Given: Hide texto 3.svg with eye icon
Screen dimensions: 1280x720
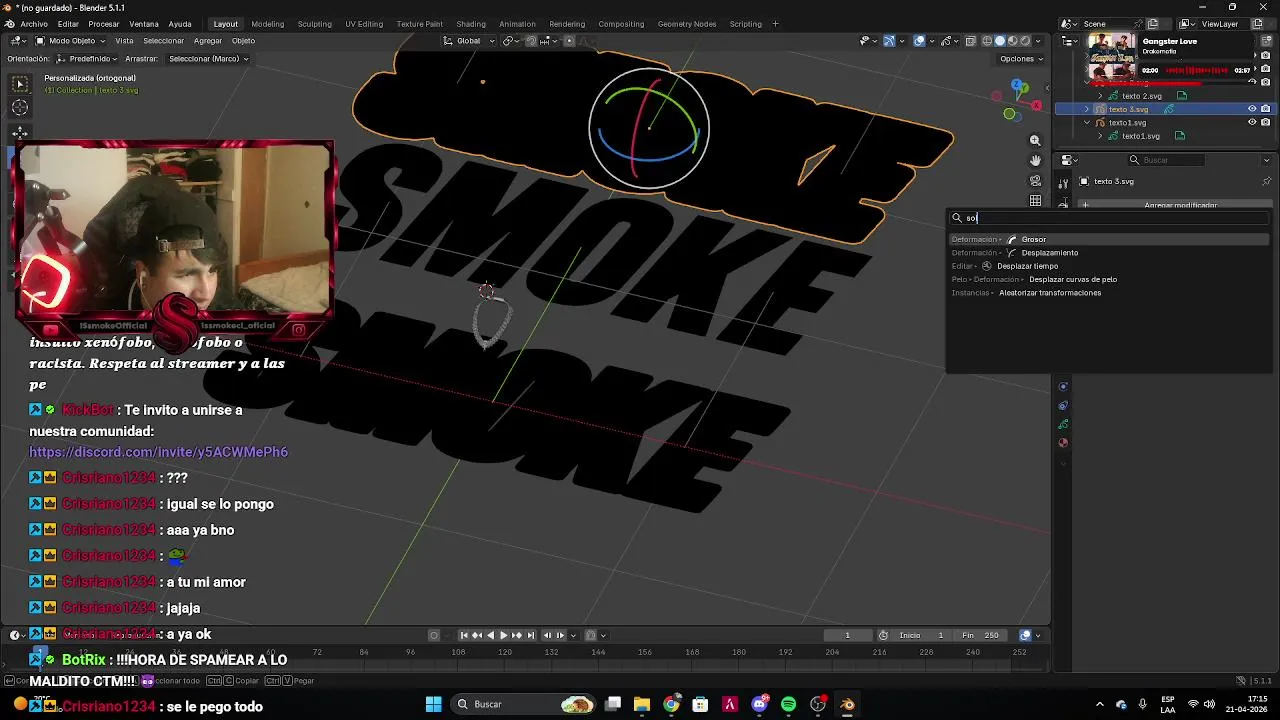Looking at the screenshot, I should click(x=1252, y=109).
